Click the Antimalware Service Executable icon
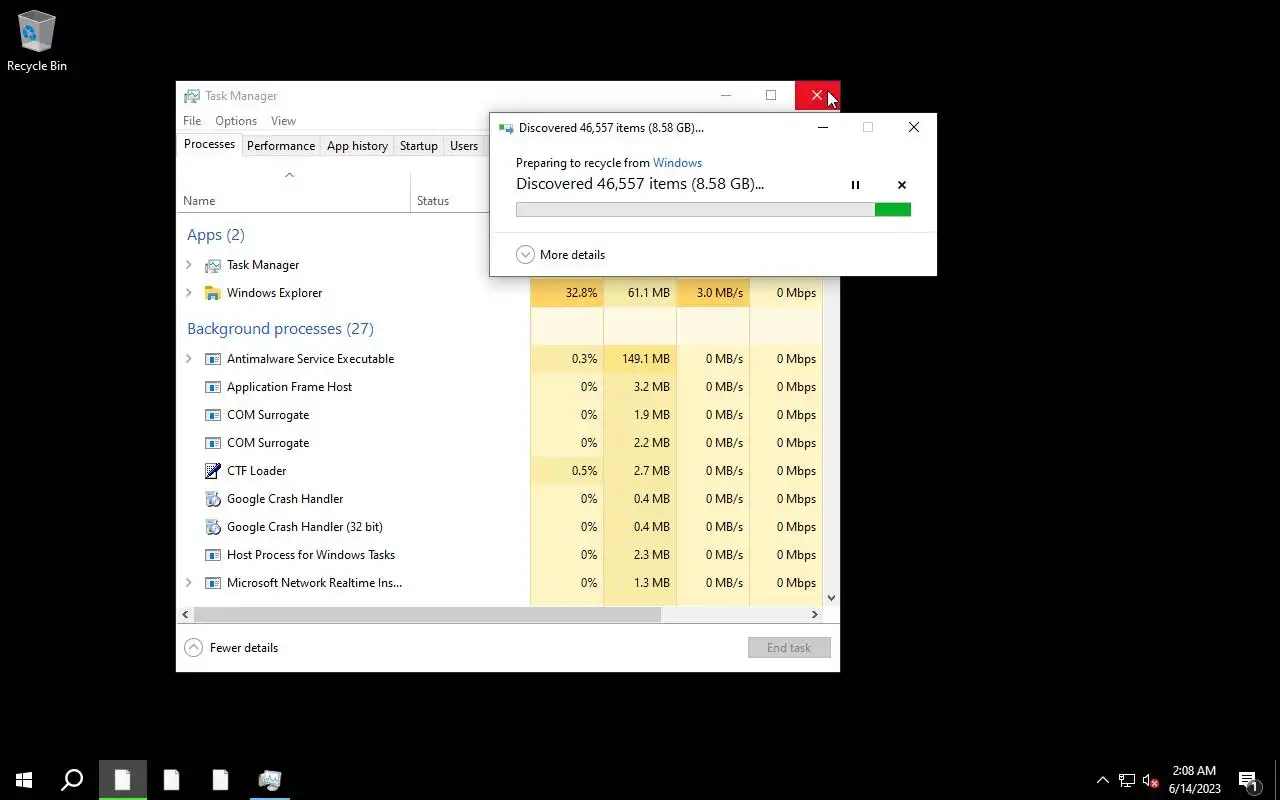 tap(212, 359)
